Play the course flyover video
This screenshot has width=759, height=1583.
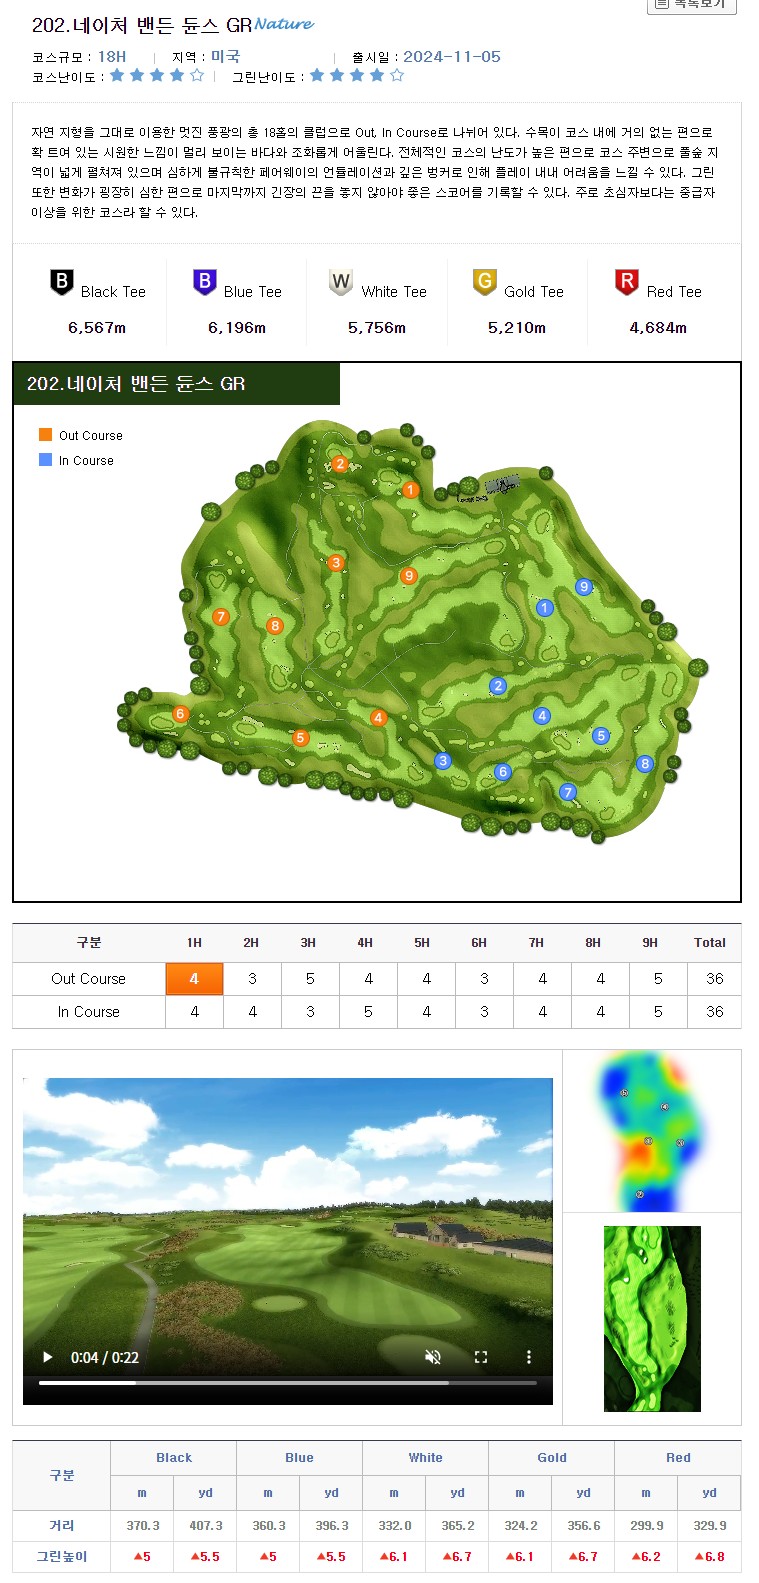(x=47, y=1357)
